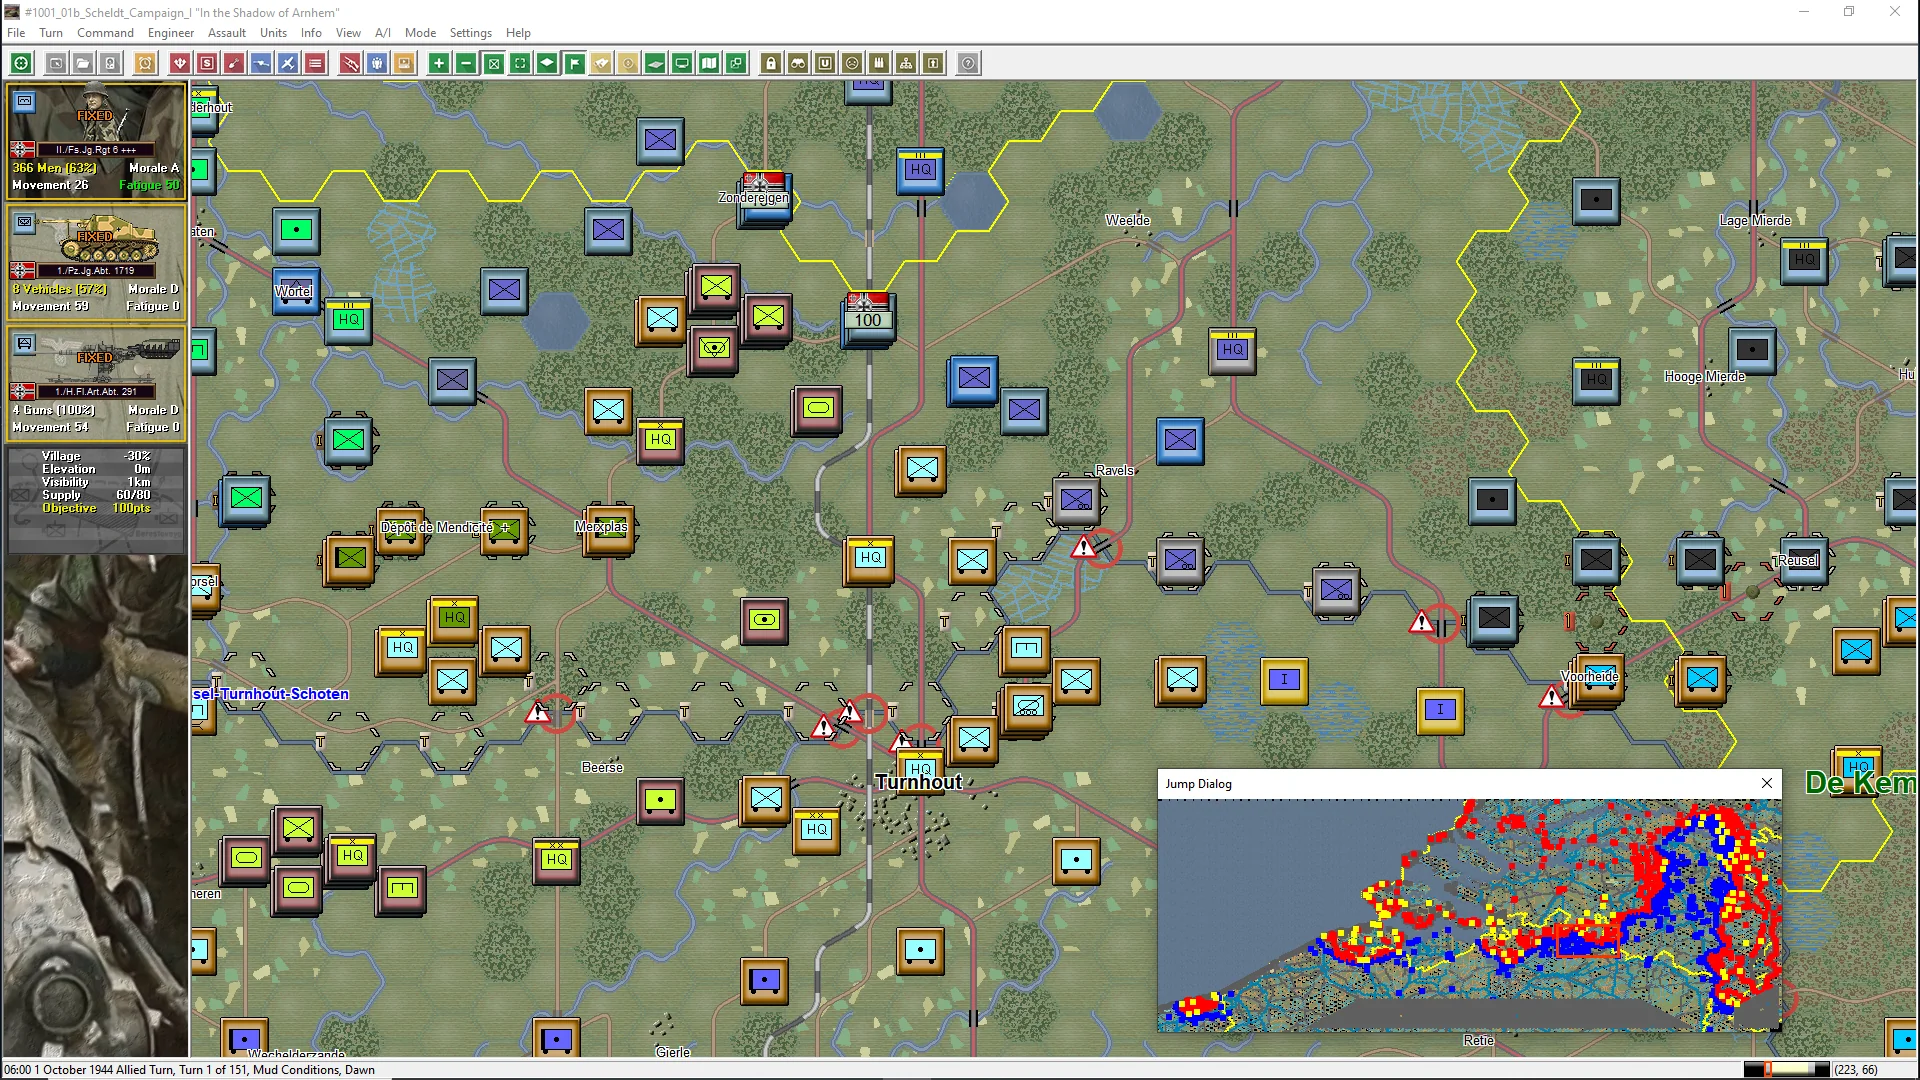Screen dimensions: 1920x1080
Task: Toggle the pressed flag objectives button
Action: [574, 63]
